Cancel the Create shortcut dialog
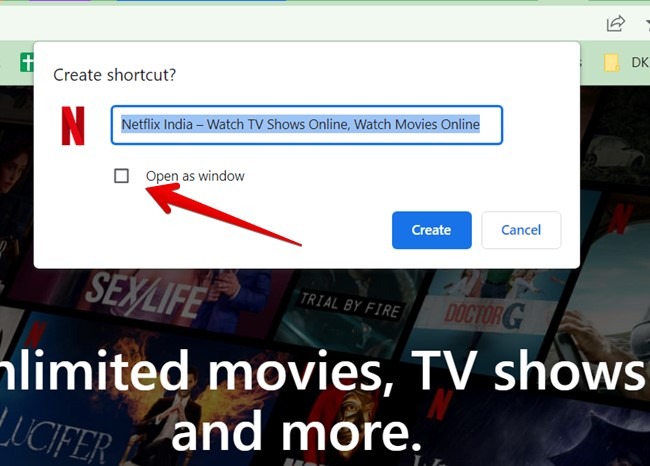650x466 pixels. (x=521, y=230)
